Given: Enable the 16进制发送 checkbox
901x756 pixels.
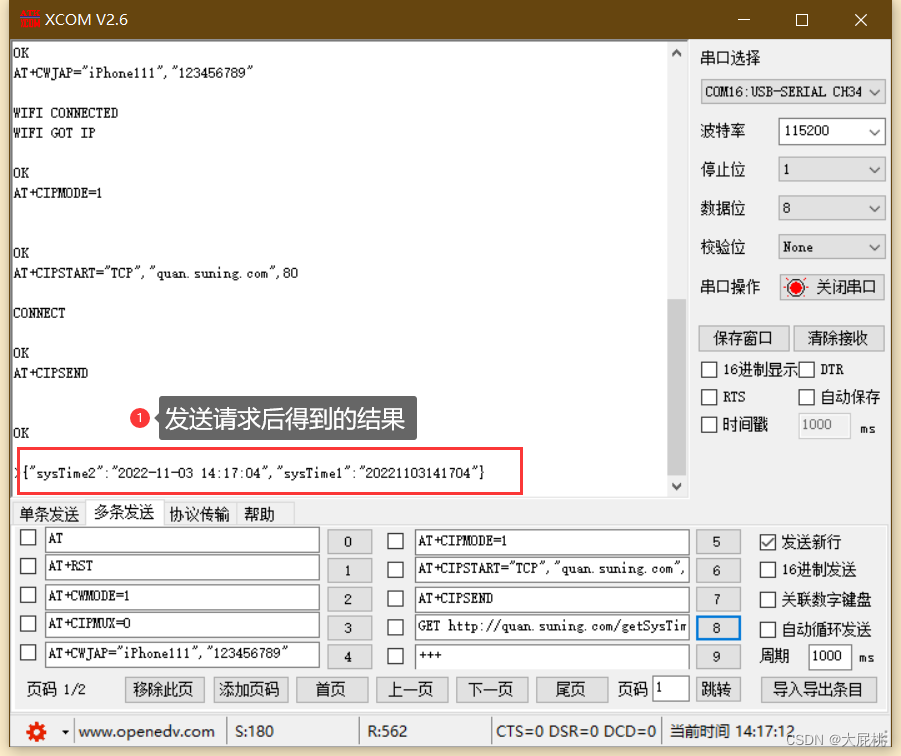Looking at the screenshot, I should (x=768, y=570).
